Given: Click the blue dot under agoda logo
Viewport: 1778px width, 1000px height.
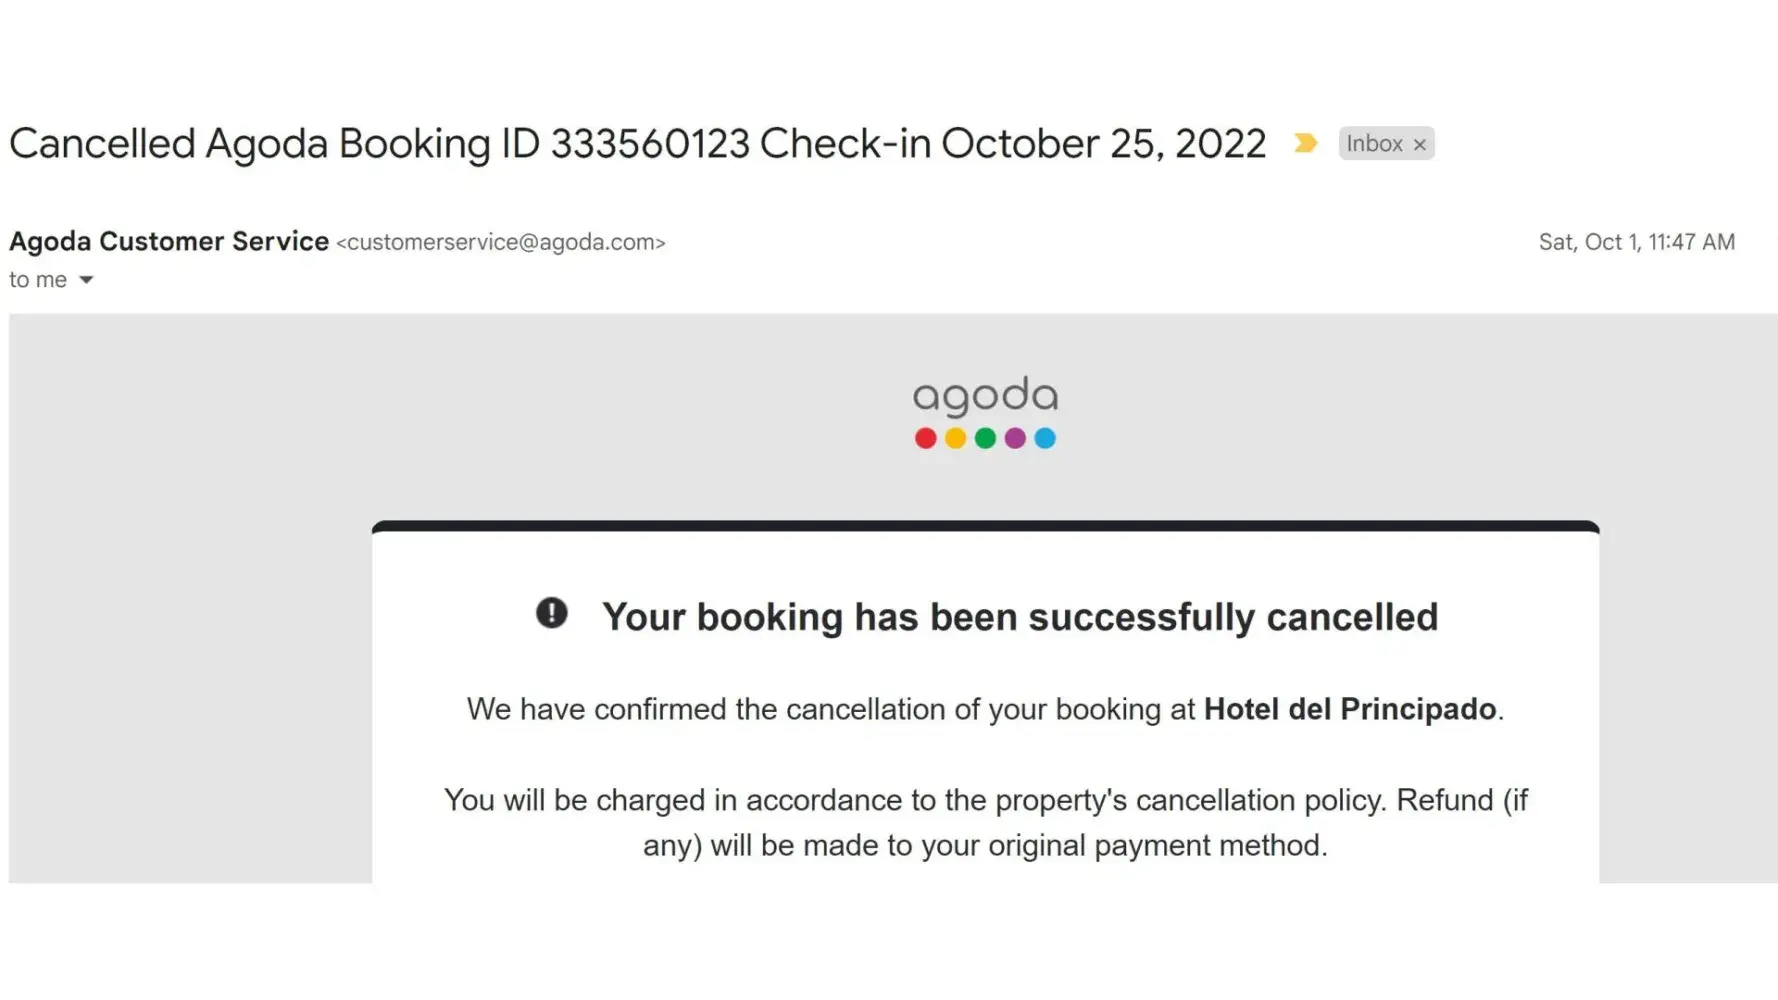Looking at the screenshot, I should 1045,438.
